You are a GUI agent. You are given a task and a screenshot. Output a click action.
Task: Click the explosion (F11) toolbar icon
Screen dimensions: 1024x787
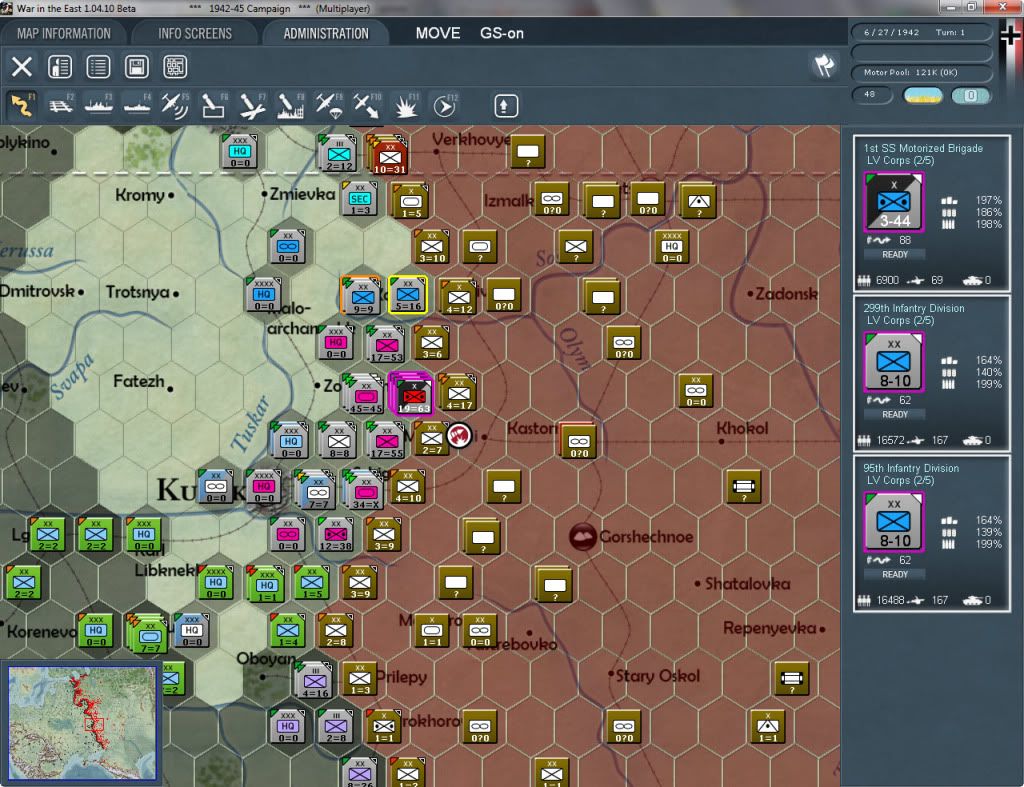(x=406, y=106)
